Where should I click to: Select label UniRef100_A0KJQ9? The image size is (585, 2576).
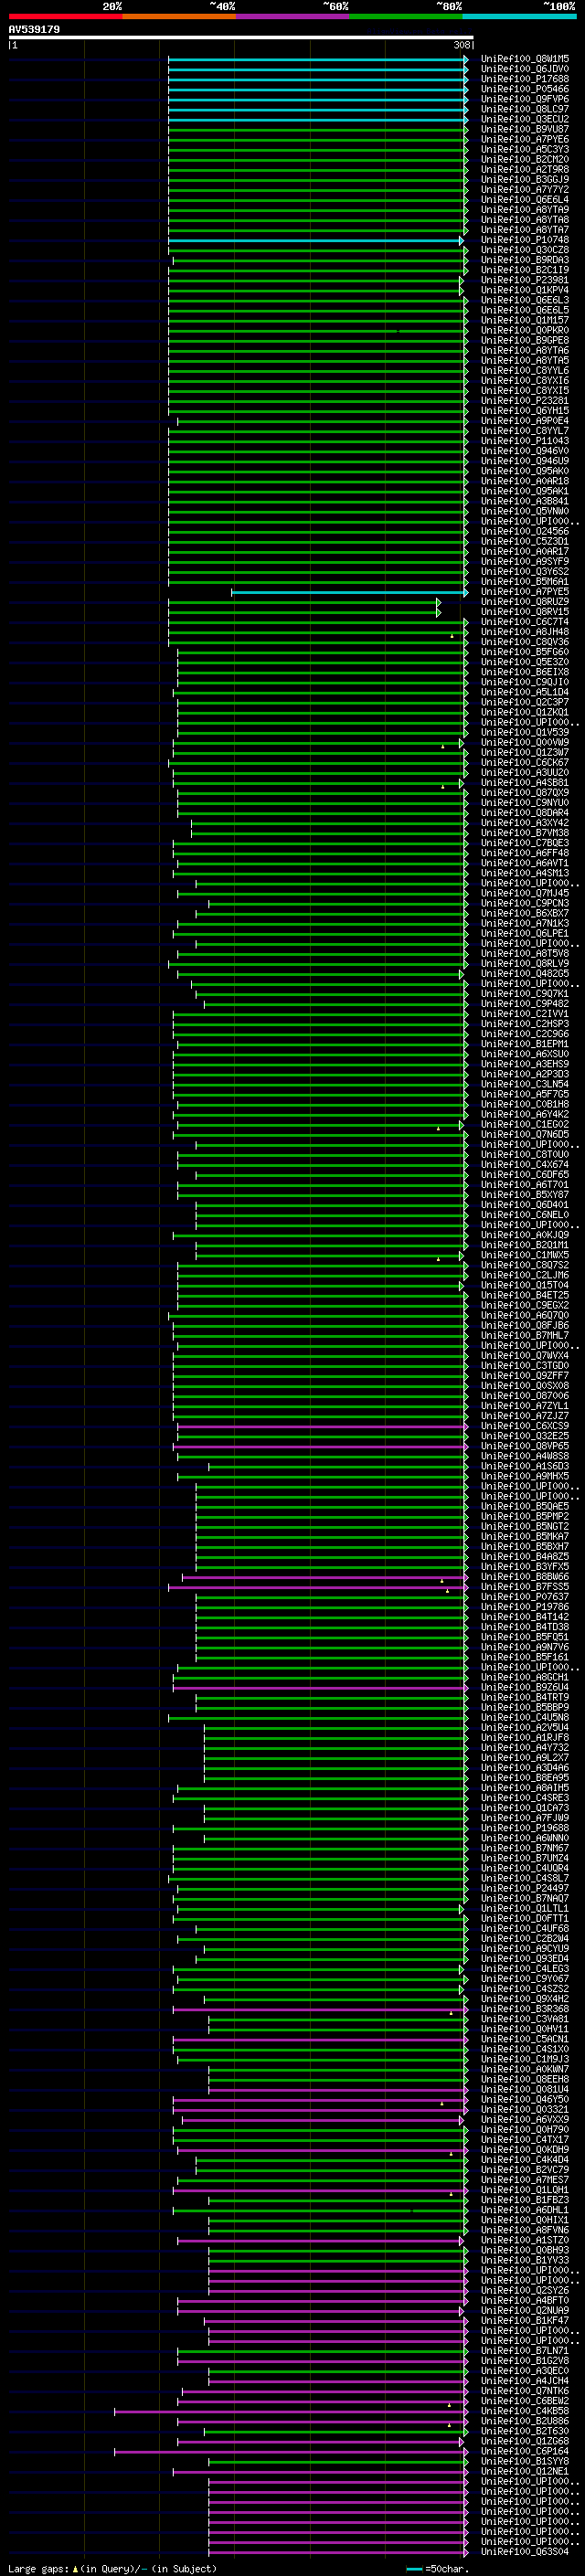(x=525, y=1235)
